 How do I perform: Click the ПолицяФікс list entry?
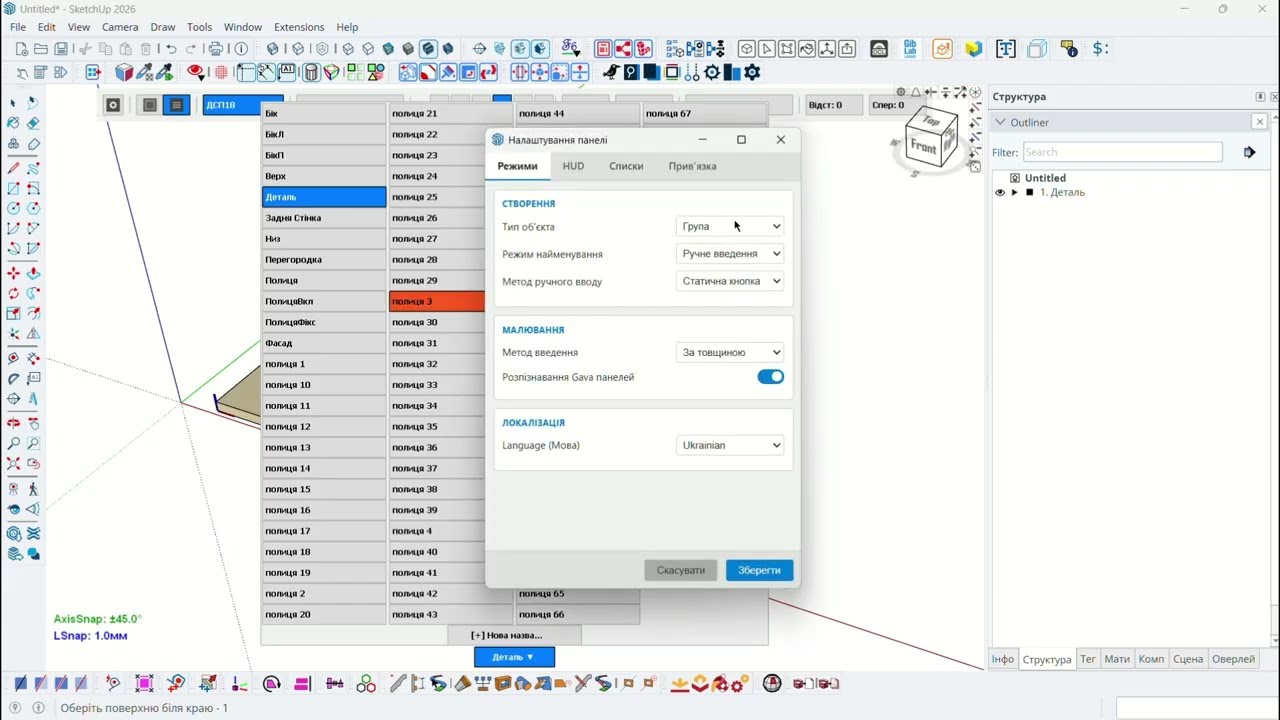(x=324, y=322)
